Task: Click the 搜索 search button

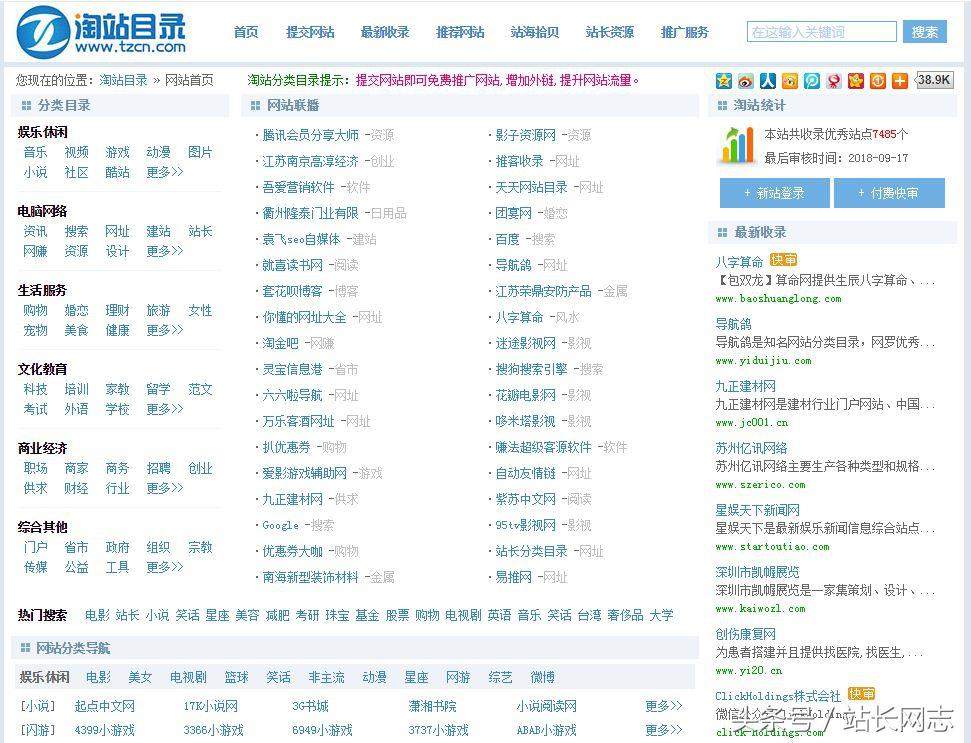Action: 925,32
